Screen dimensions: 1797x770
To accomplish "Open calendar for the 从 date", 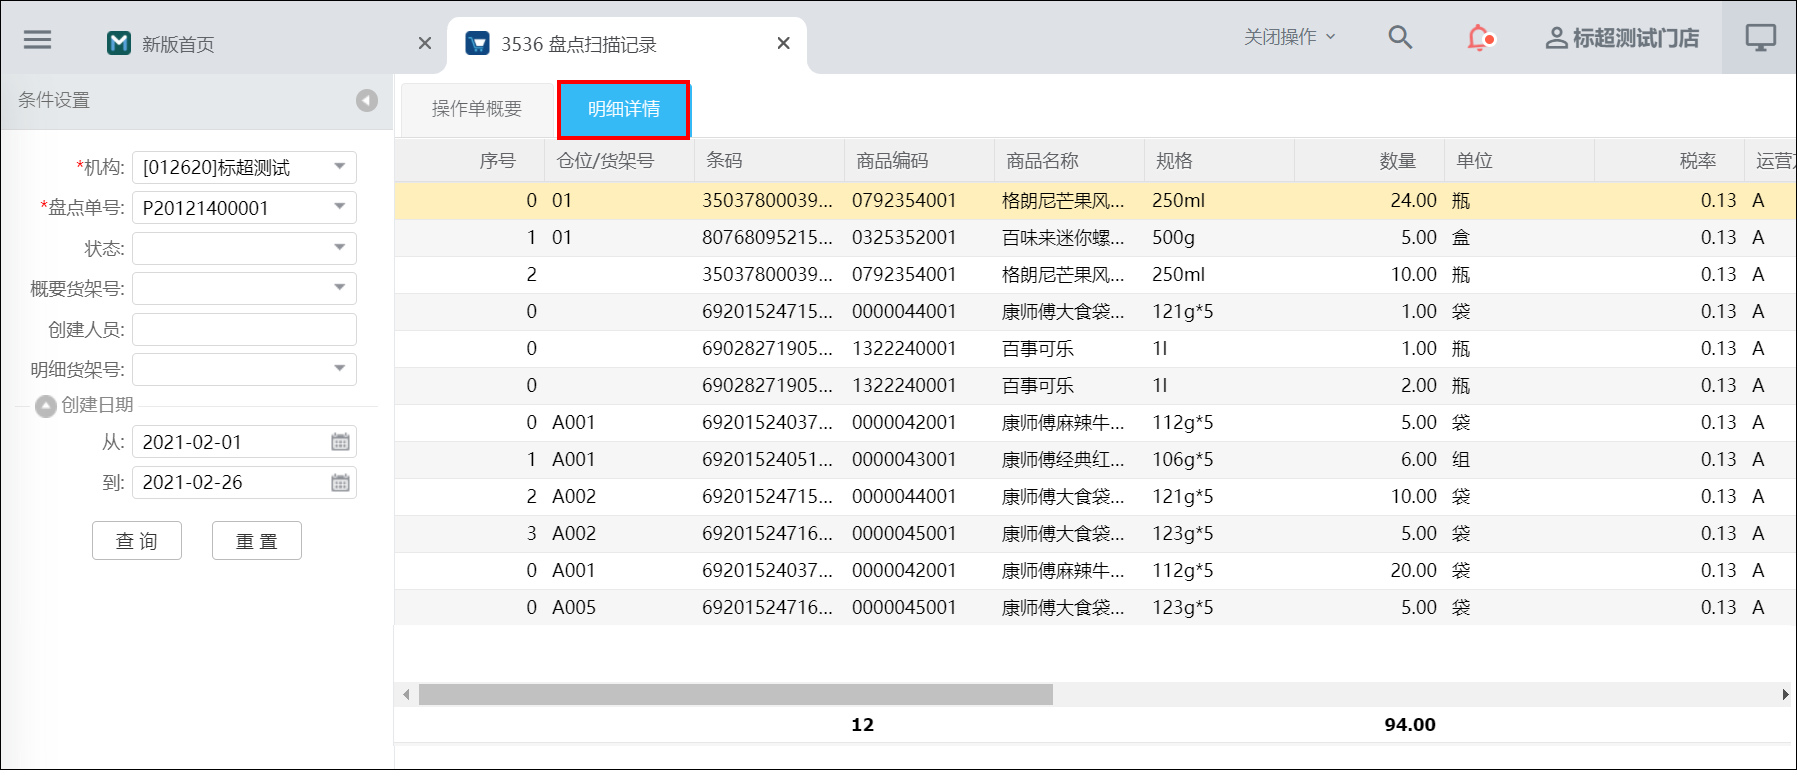I will pos(340,442).
